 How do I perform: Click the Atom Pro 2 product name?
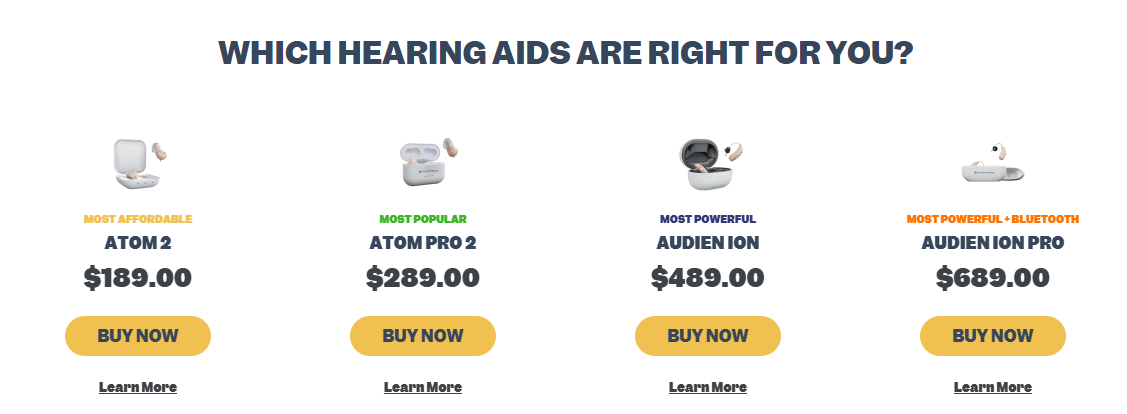423,243
